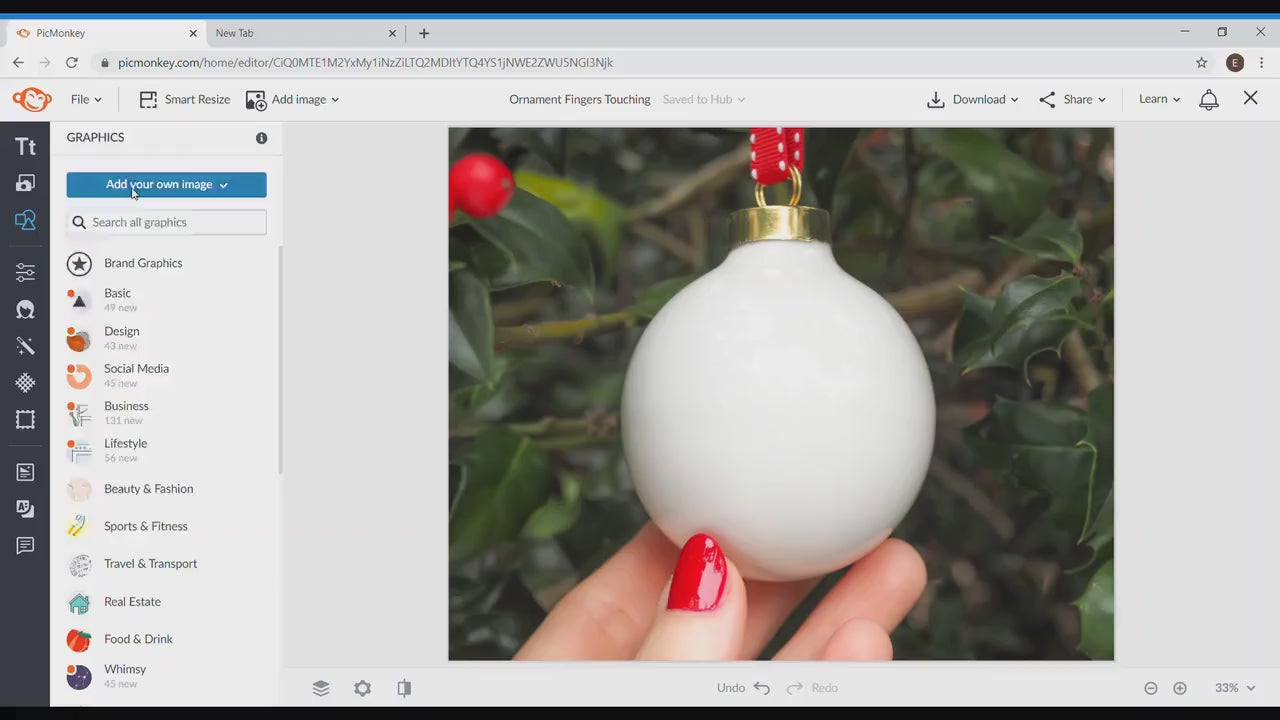Screen dimensions: 1280x720
Task: Click the Undo arrow
Action: [x=762, y=688]
